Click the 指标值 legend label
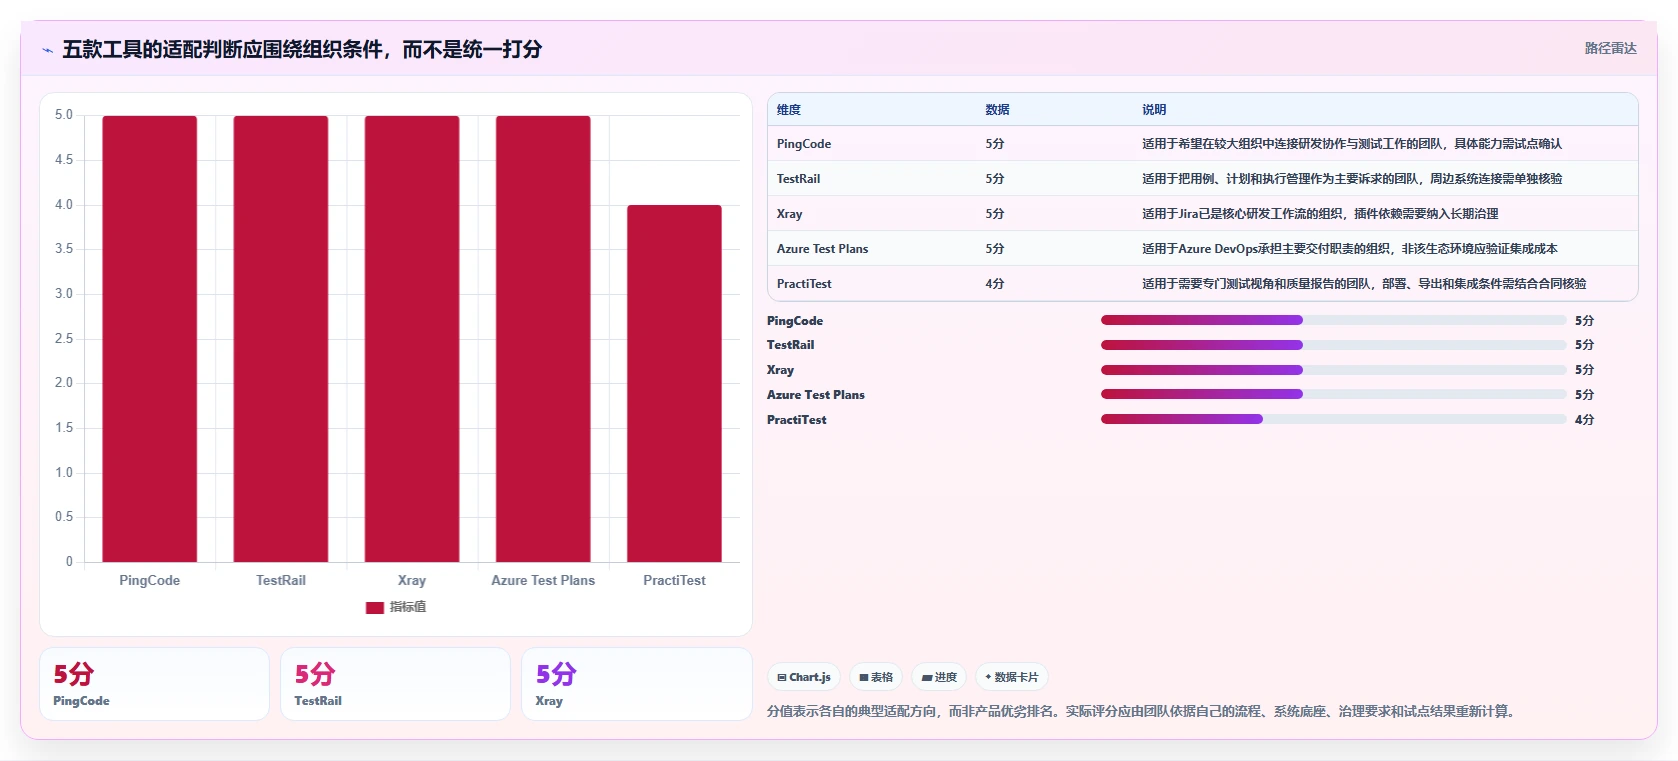1678x761 pixels. coord(408,607)
